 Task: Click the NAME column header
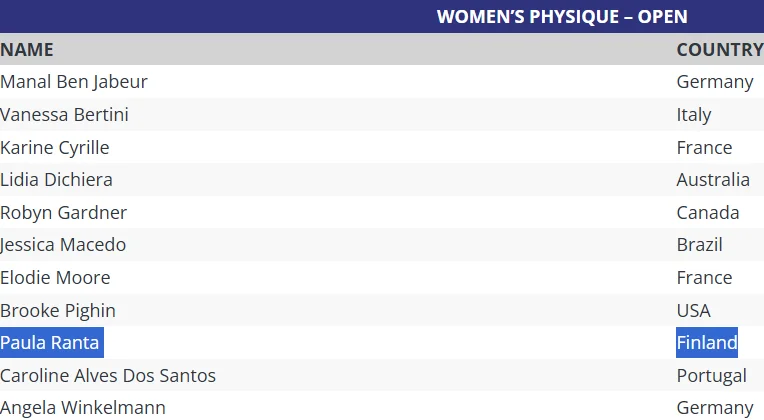point(27,49)
